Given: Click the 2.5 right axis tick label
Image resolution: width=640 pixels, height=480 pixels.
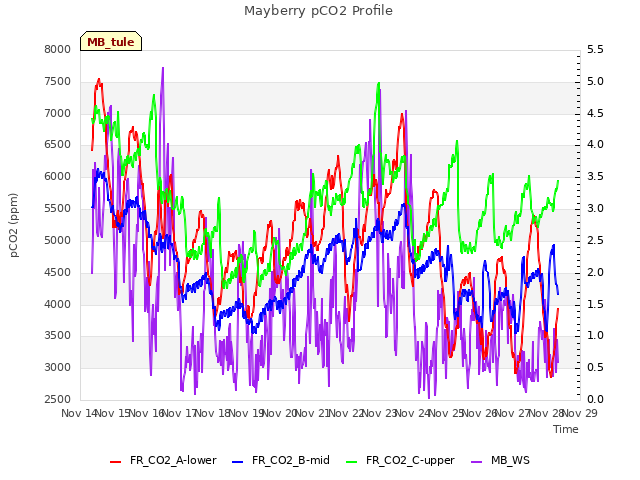Looking at the screenshot, I should pyautogui.click(x=595, y=240).
